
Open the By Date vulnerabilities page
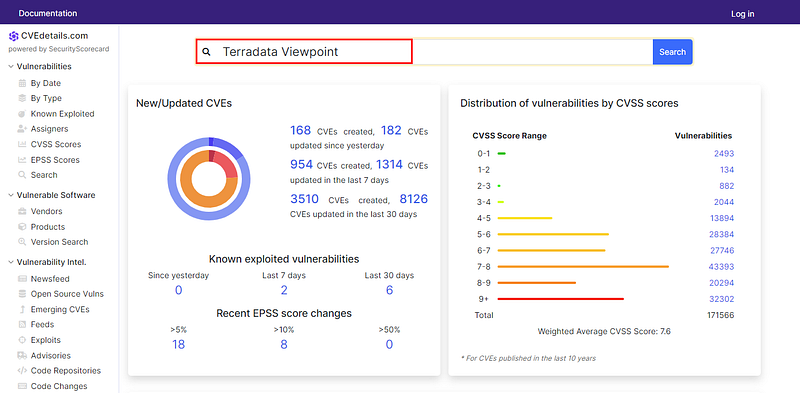point(45,83)
